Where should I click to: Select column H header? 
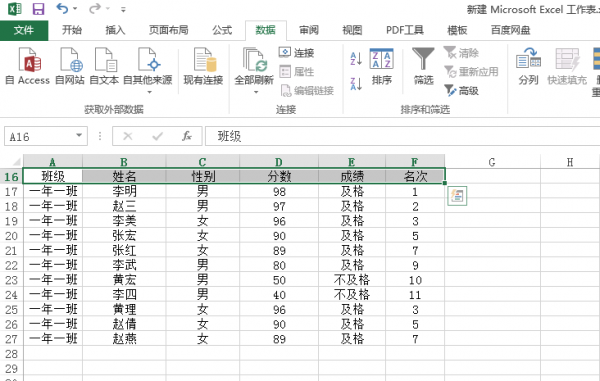(570, 161)
